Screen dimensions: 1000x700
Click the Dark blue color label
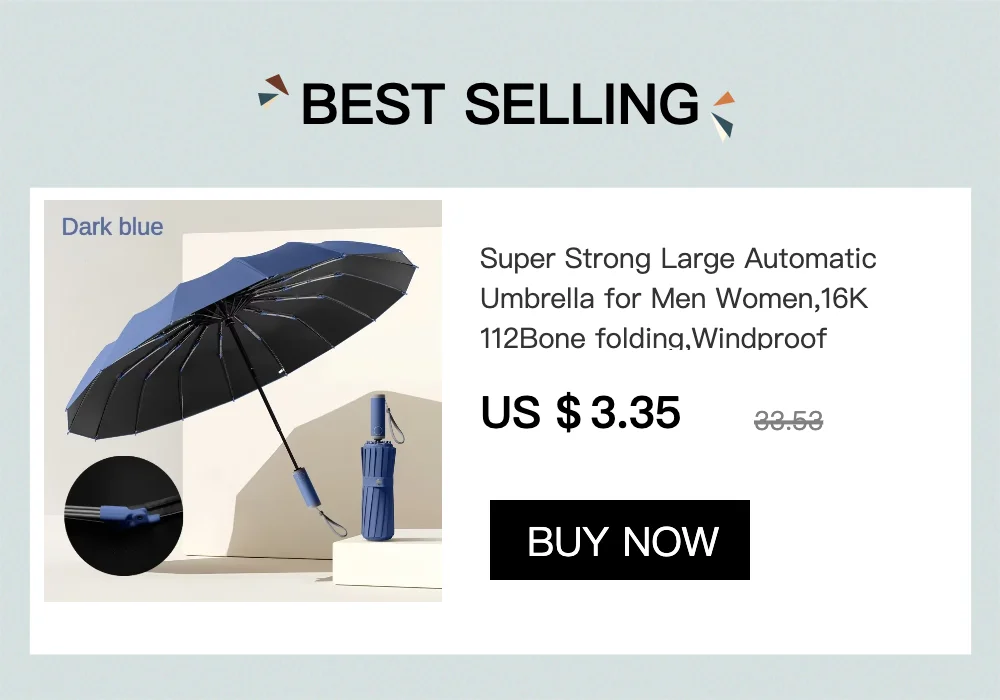pyautogui.click(x=112, y=226)
